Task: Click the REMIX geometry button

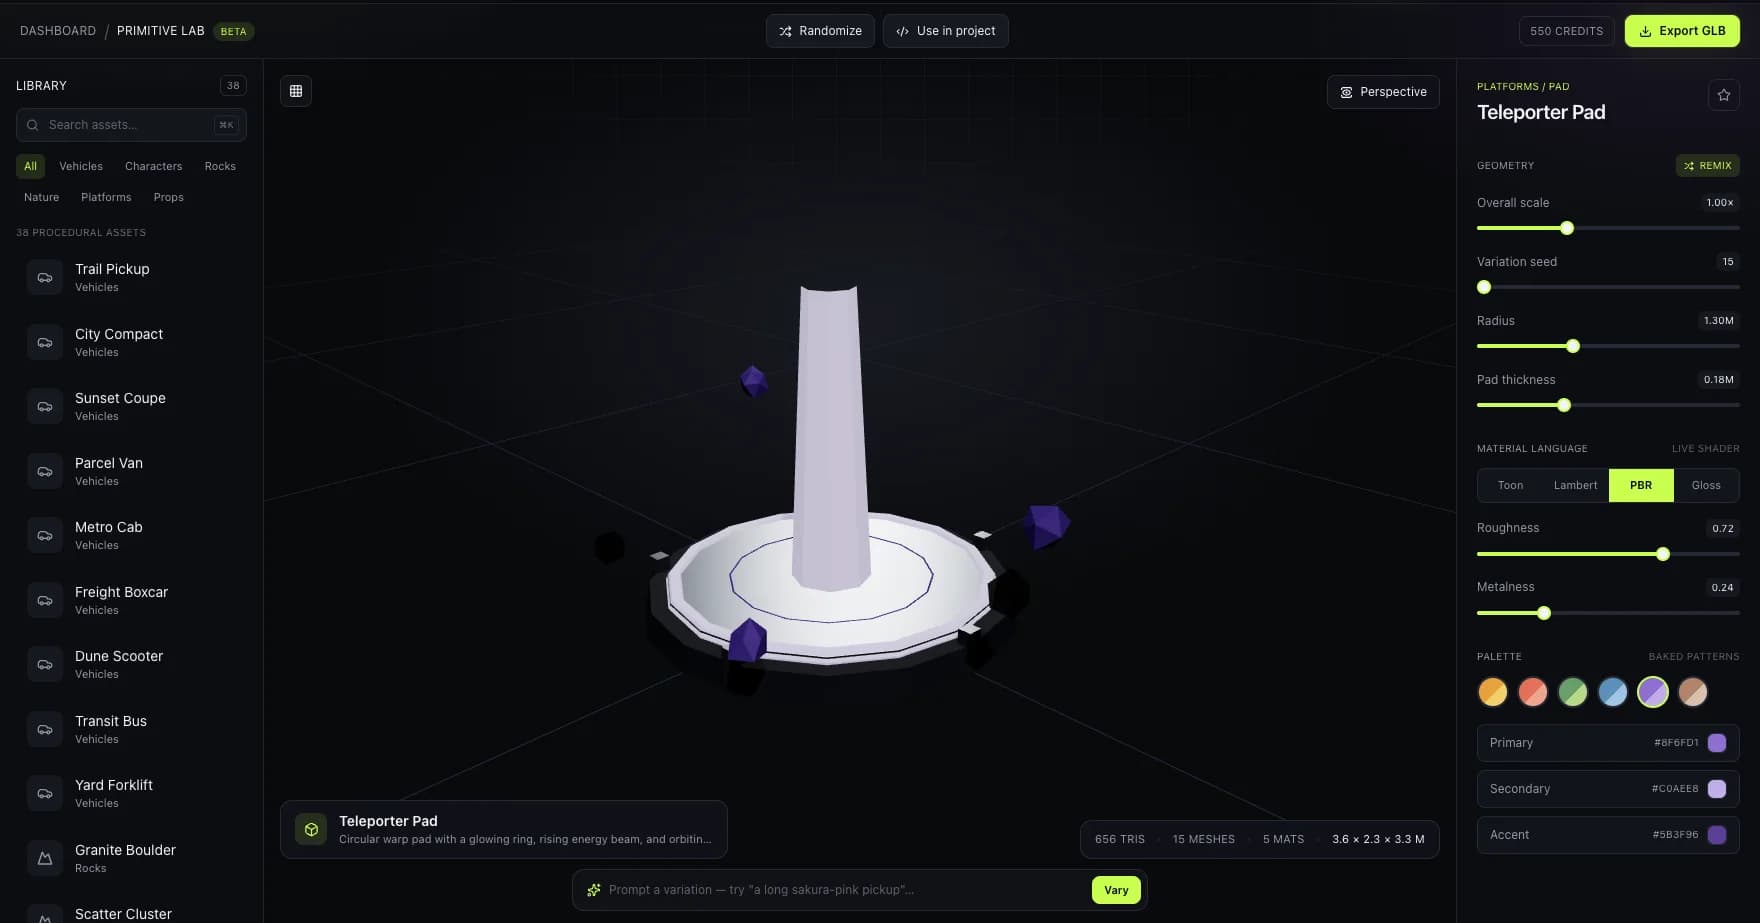Action: tap(1707, 166)
